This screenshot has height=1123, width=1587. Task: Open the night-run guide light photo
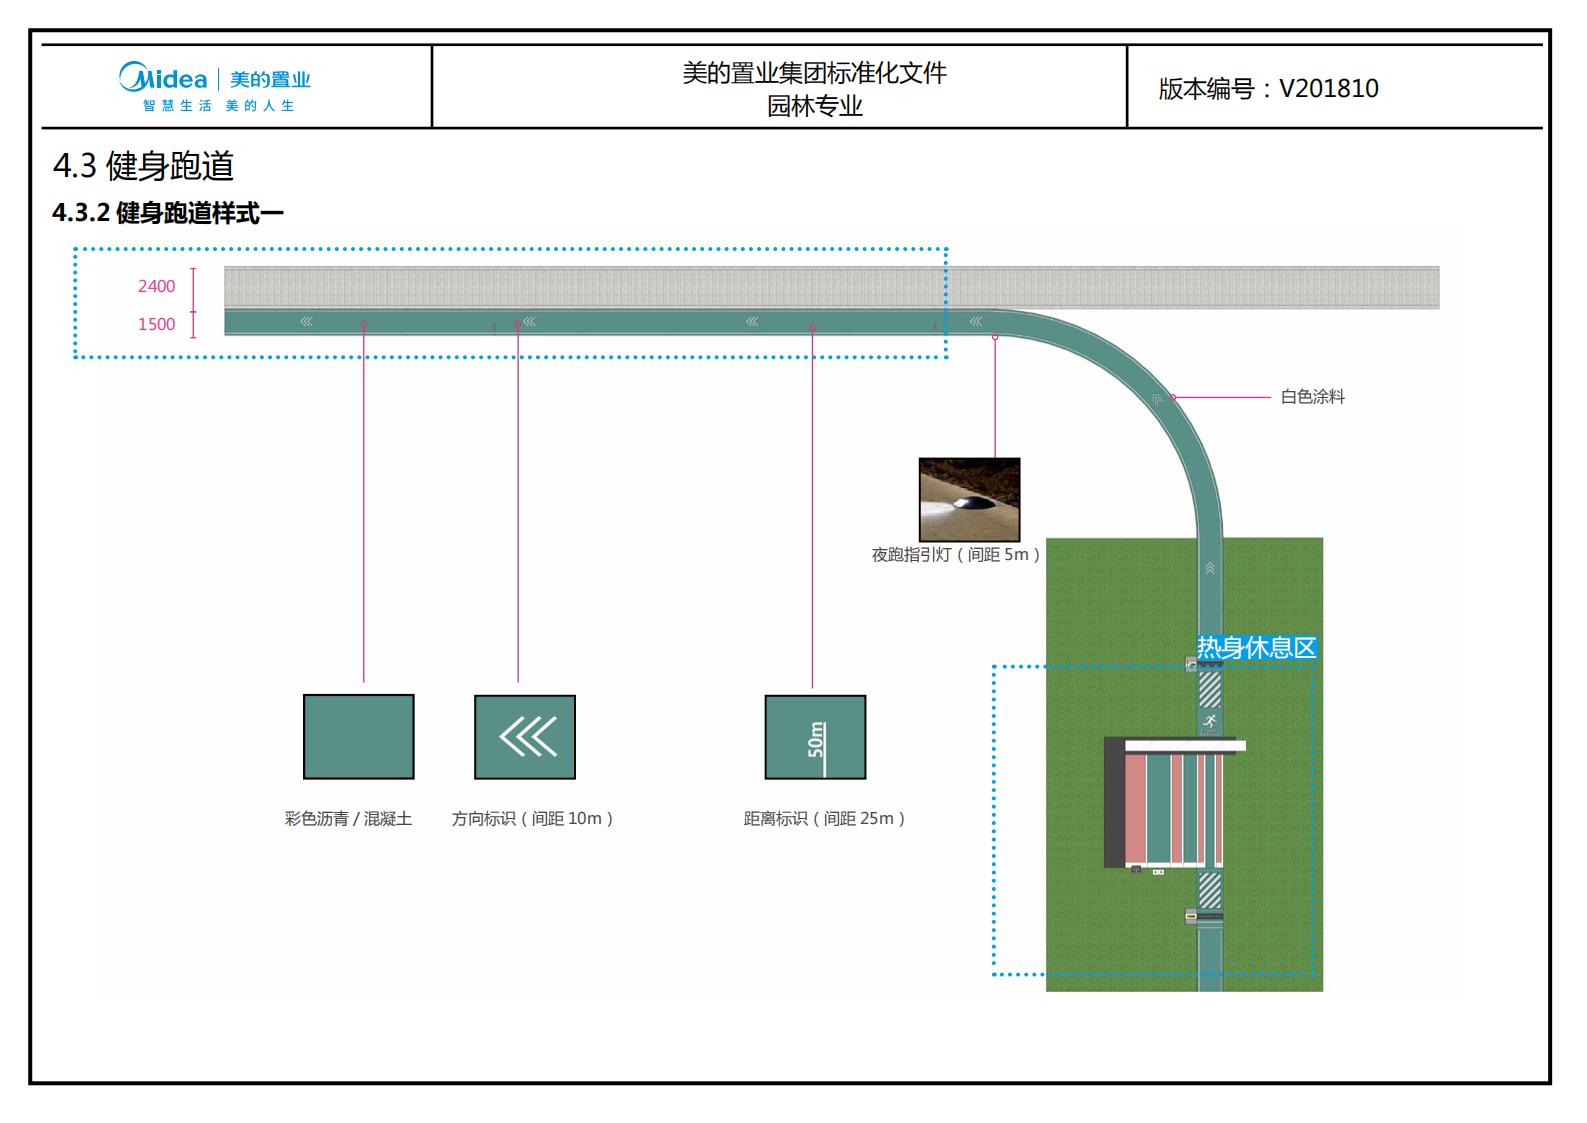tap(970, 500)
